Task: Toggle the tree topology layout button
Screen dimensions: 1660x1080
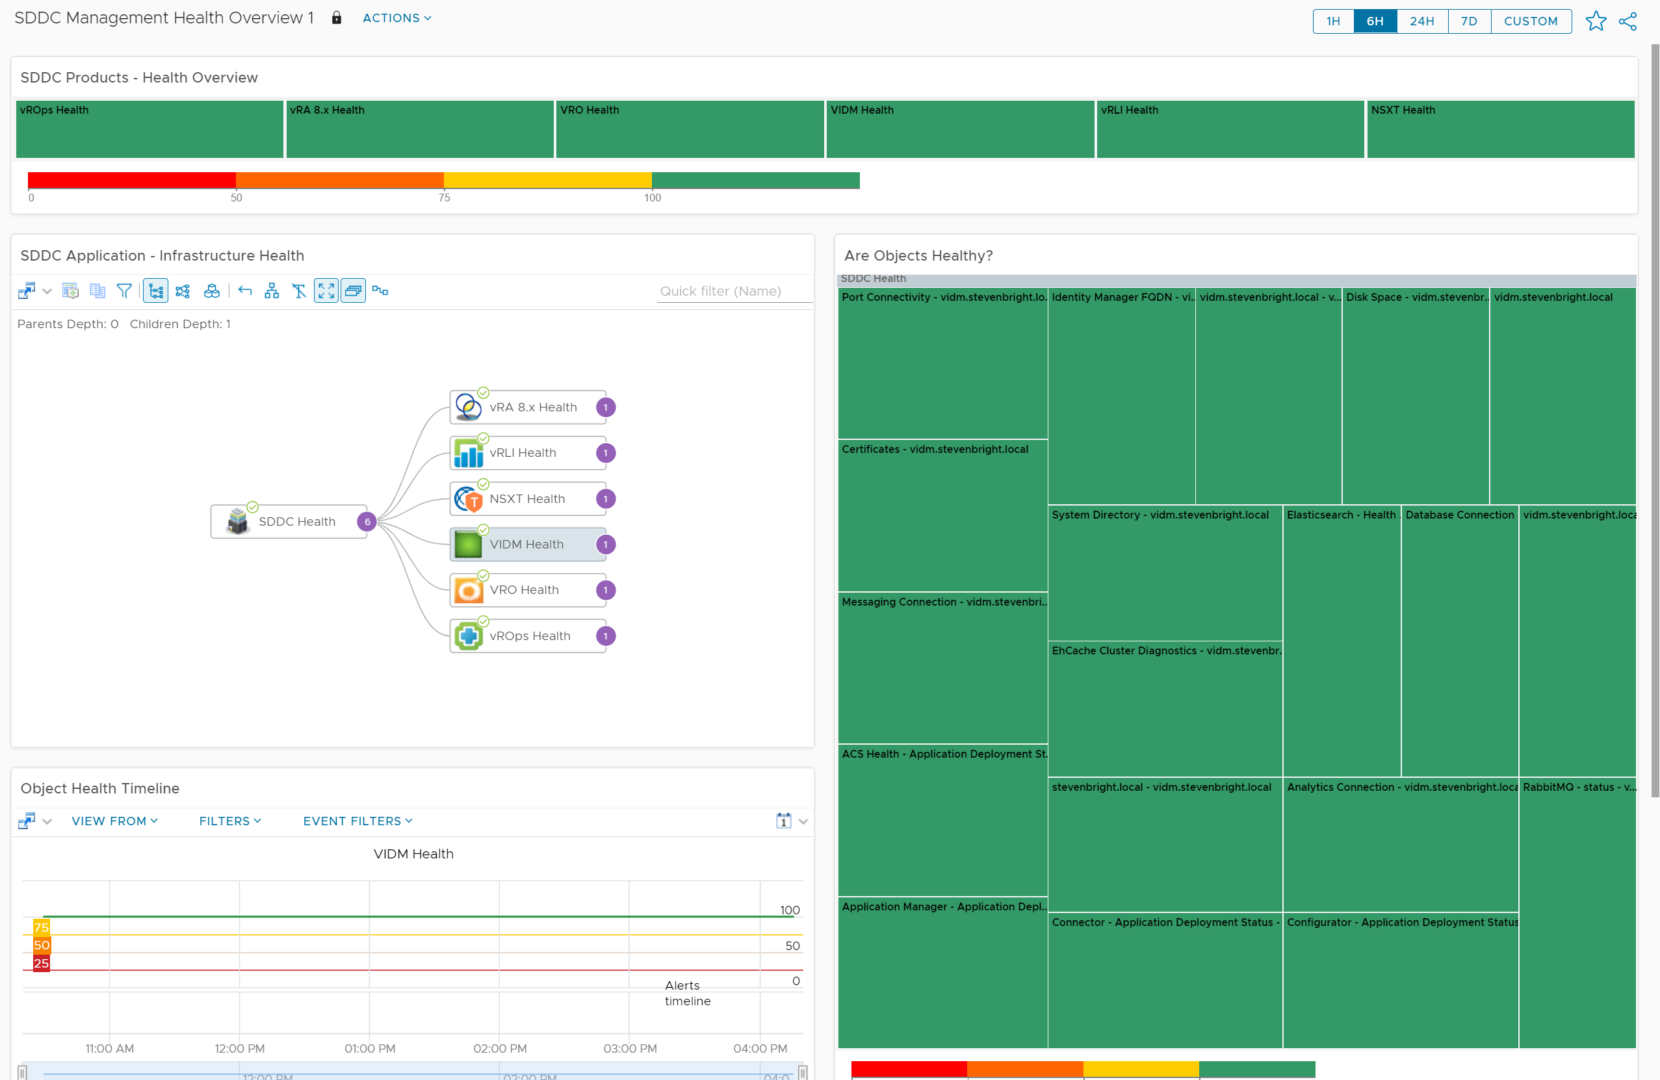Action: (156, 291)
